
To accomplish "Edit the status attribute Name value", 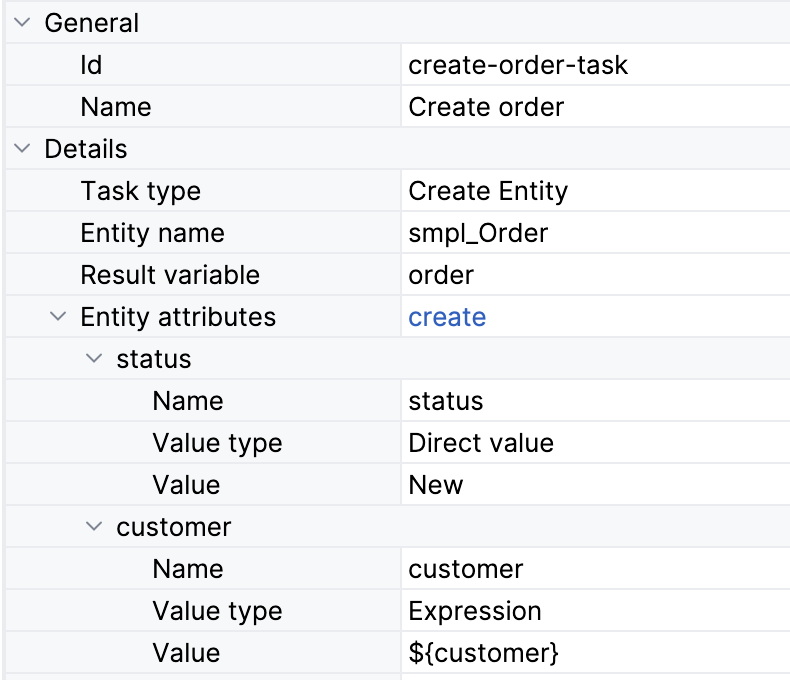I will coord(446,402).
